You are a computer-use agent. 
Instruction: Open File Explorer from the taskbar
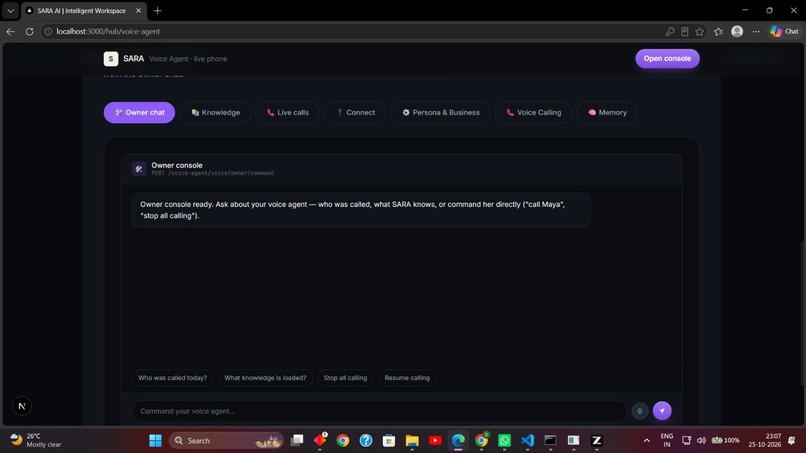point(412,441)
